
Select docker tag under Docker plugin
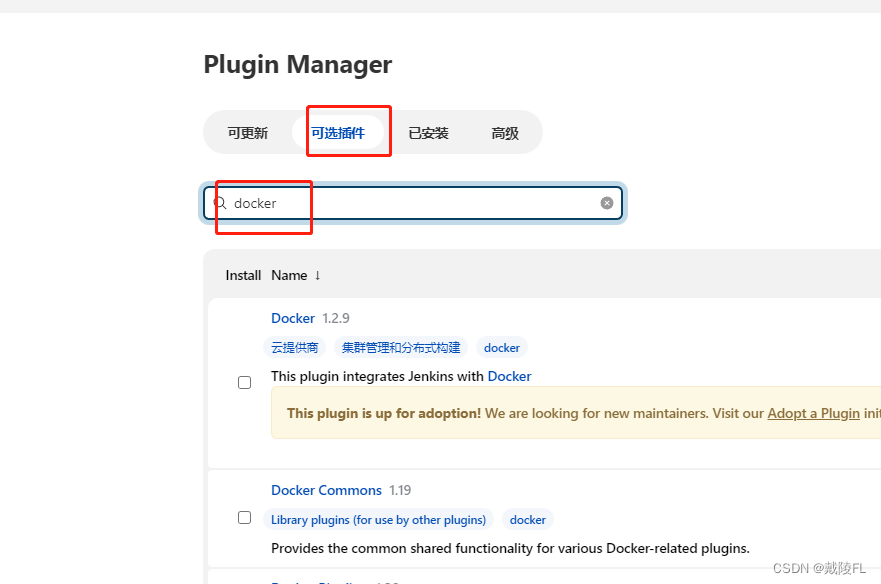point(501,348)
